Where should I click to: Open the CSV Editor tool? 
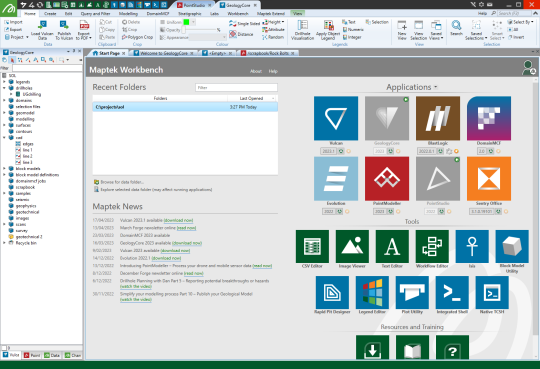click(x=312, y=246)
